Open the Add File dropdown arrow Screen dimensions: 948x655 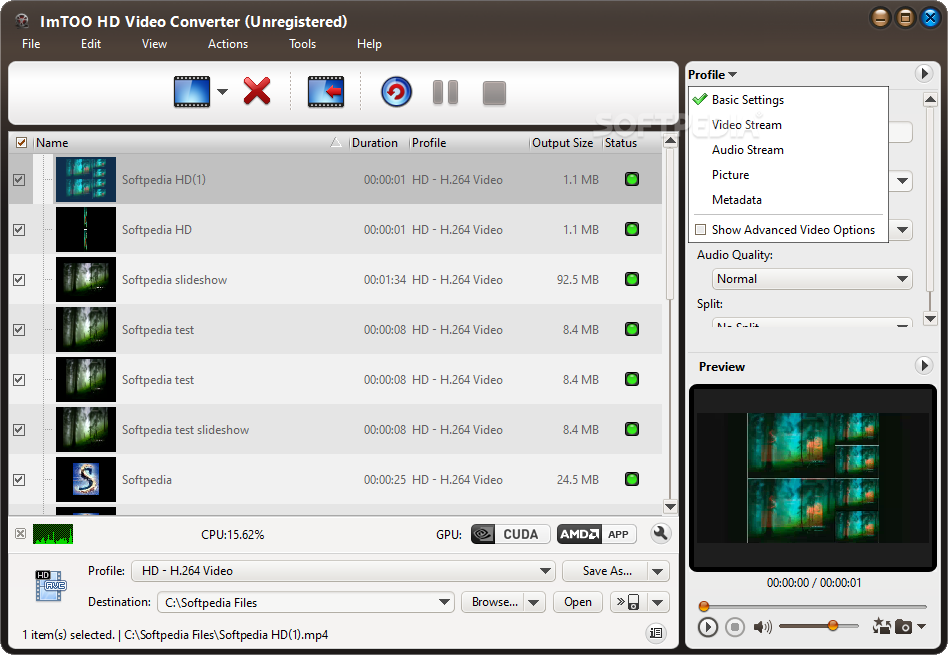coord(222,92)
